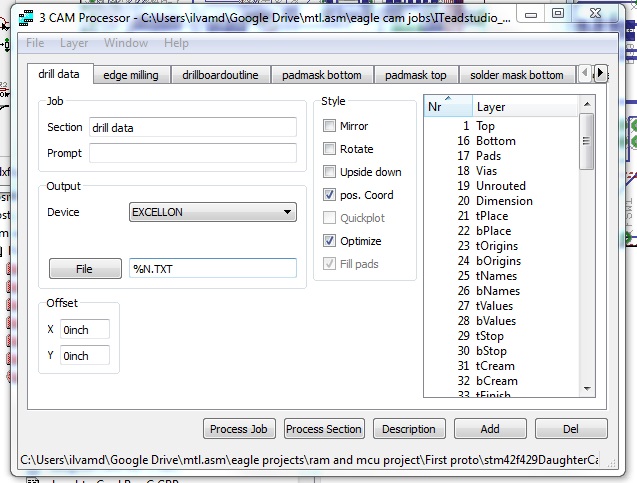Open the Layer menu
This screenshot has width=637, height=483.
pyautogui.click(x=73, y=44)
